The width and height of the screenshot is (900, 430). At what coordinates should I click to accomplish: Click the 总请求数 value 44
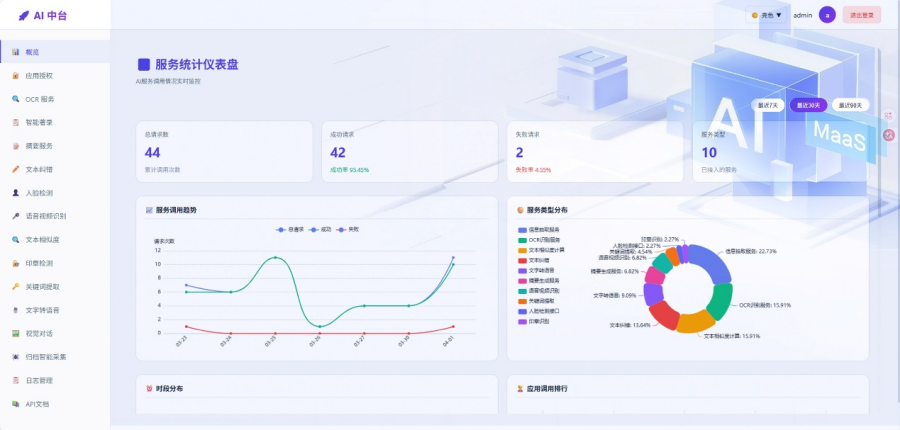pyautogui.click(x=152, y=153)
